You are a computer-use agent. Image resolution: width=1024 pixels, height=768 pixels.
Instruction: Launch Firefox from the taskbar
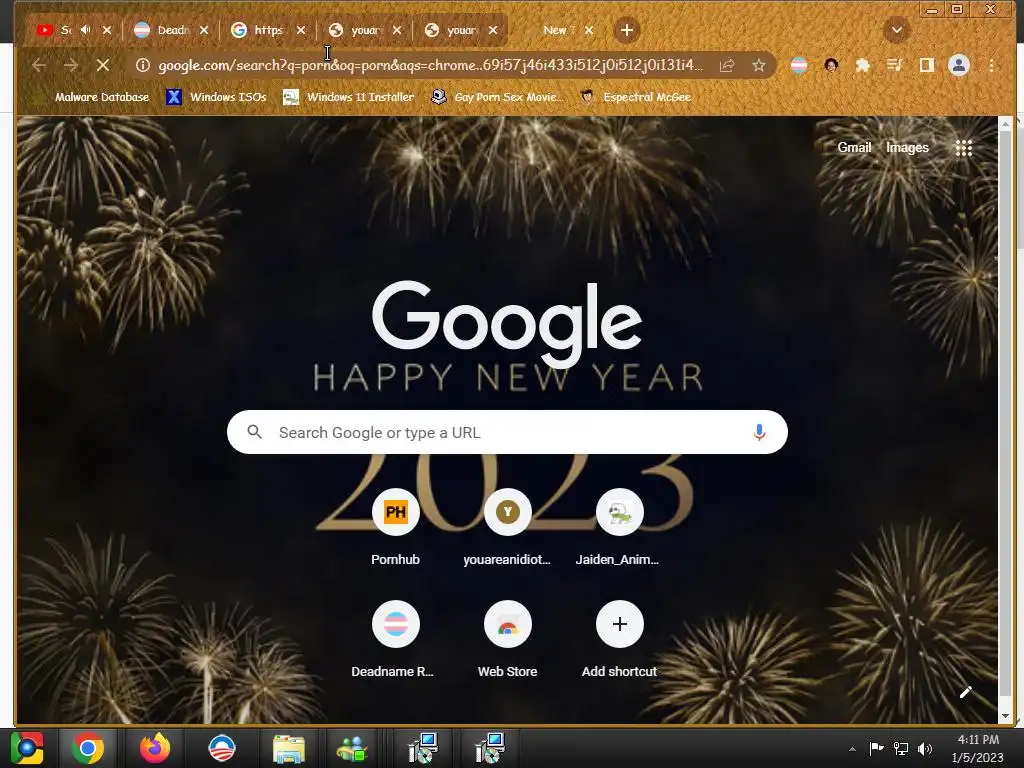click(x=155, y=748)
